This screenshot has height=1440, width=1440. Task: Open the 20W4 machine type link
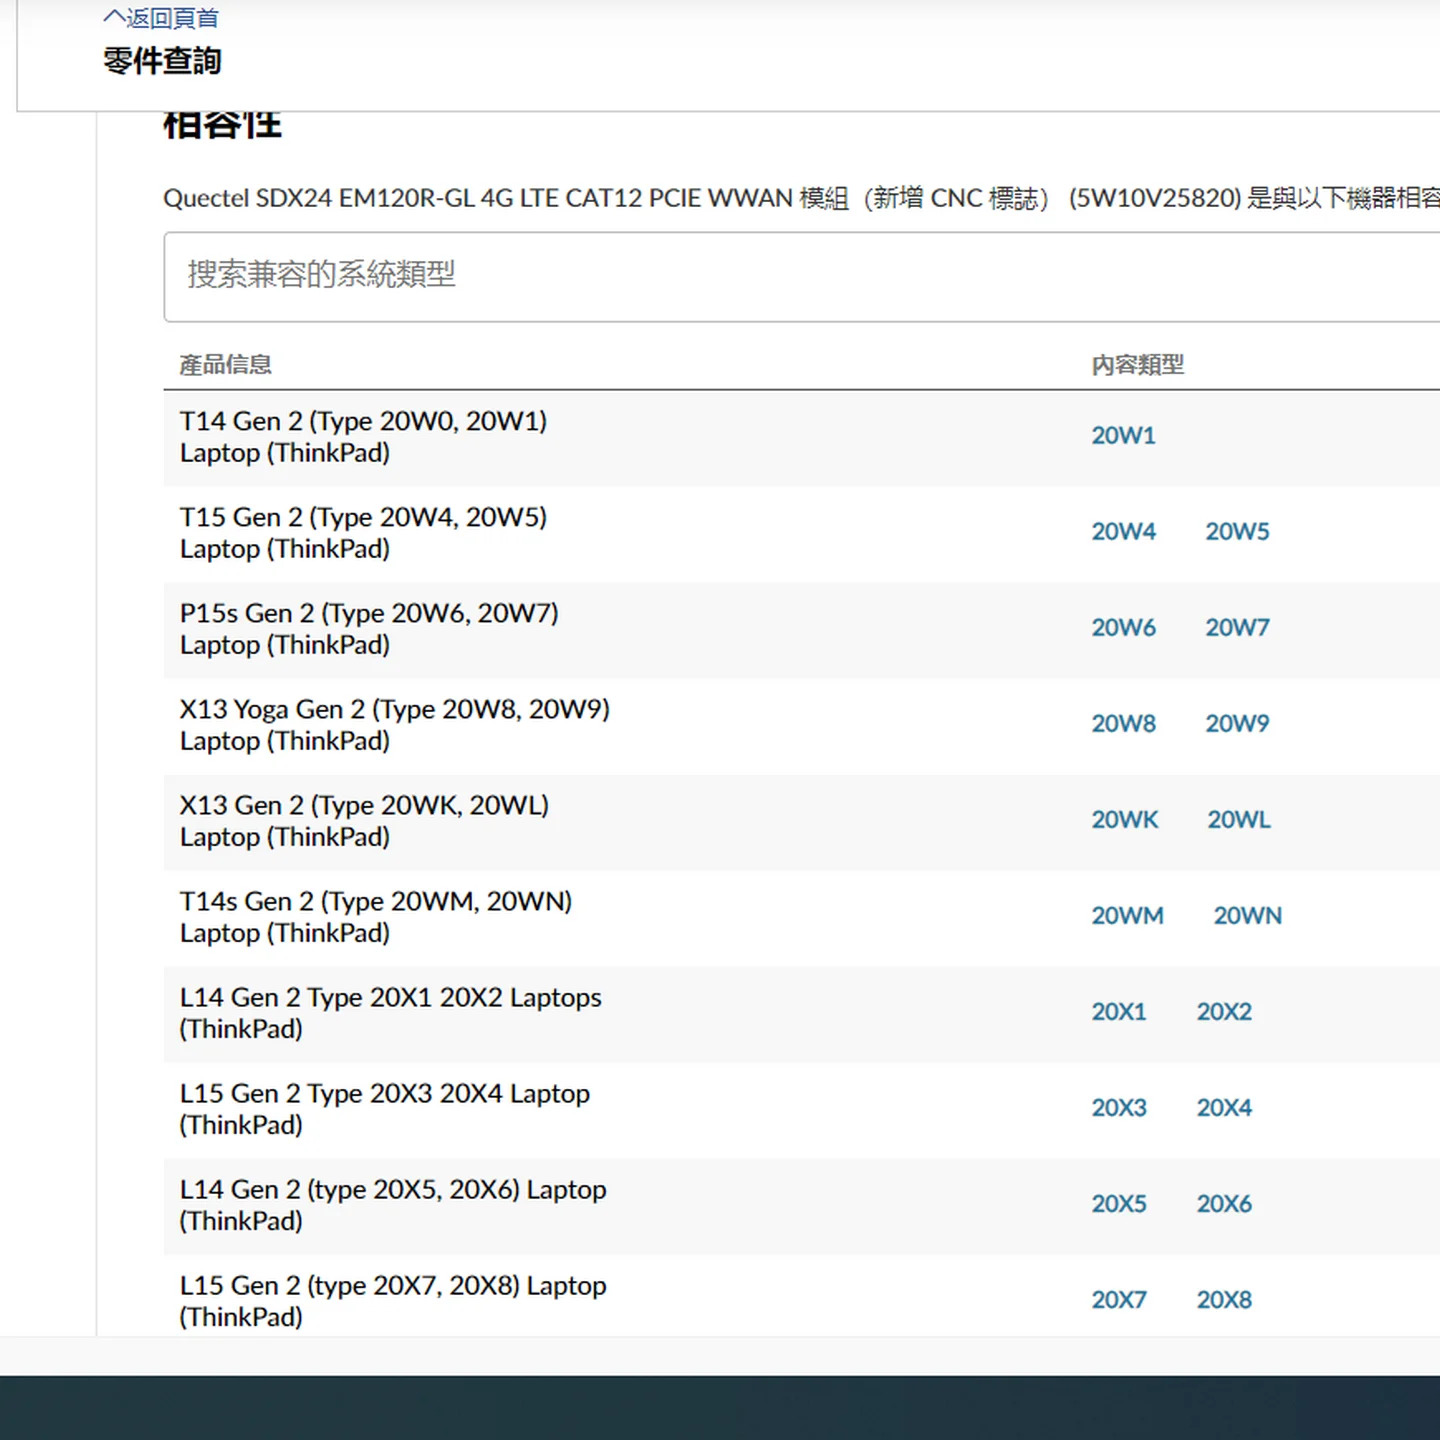point(1123,532)
